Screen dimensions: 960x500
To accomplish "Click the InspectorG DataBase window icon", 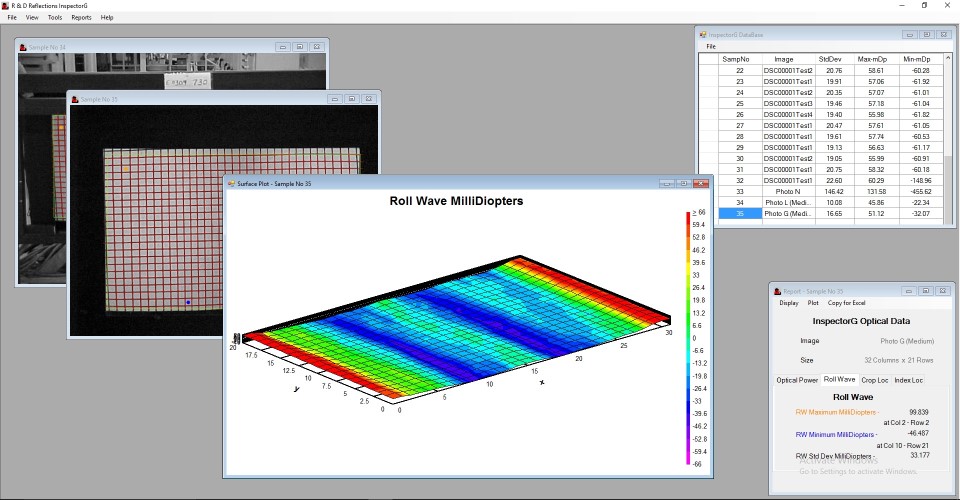I will pyautogui.click(x=703, y=34).
